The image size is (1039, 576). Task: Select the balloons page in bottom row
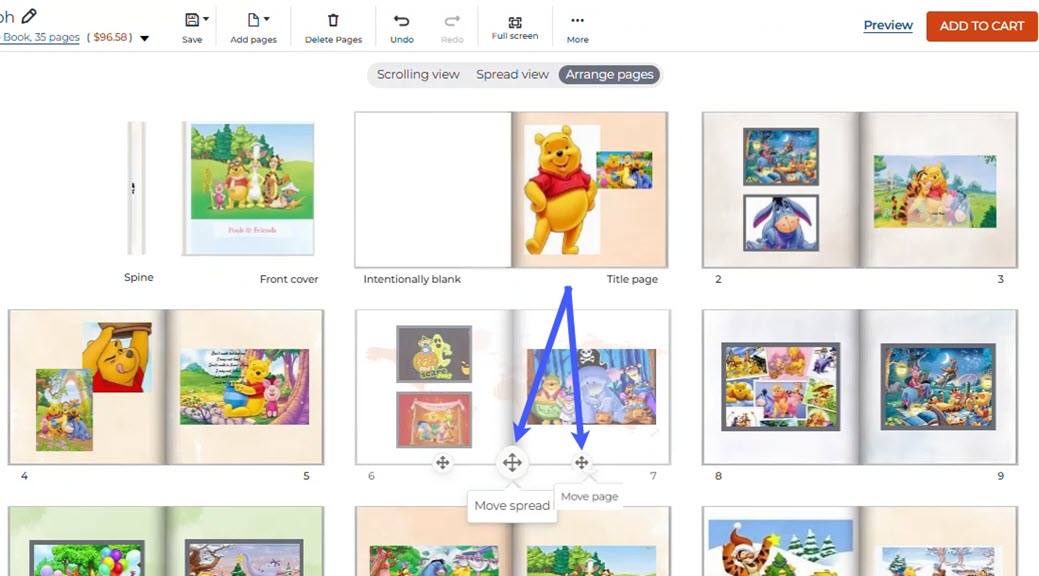tap(87, 542)
